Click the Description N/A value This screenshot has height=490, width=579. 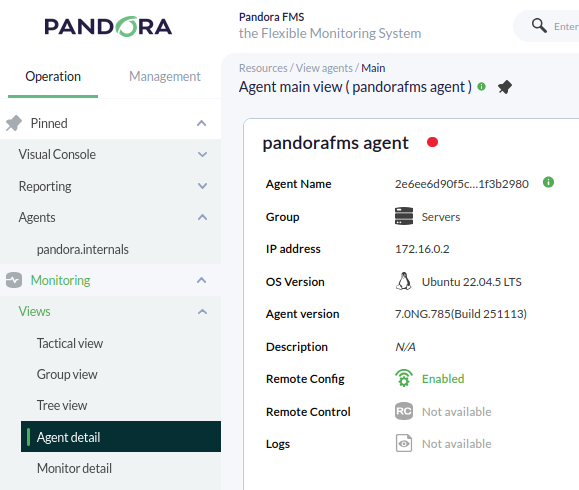click(405, 347)
